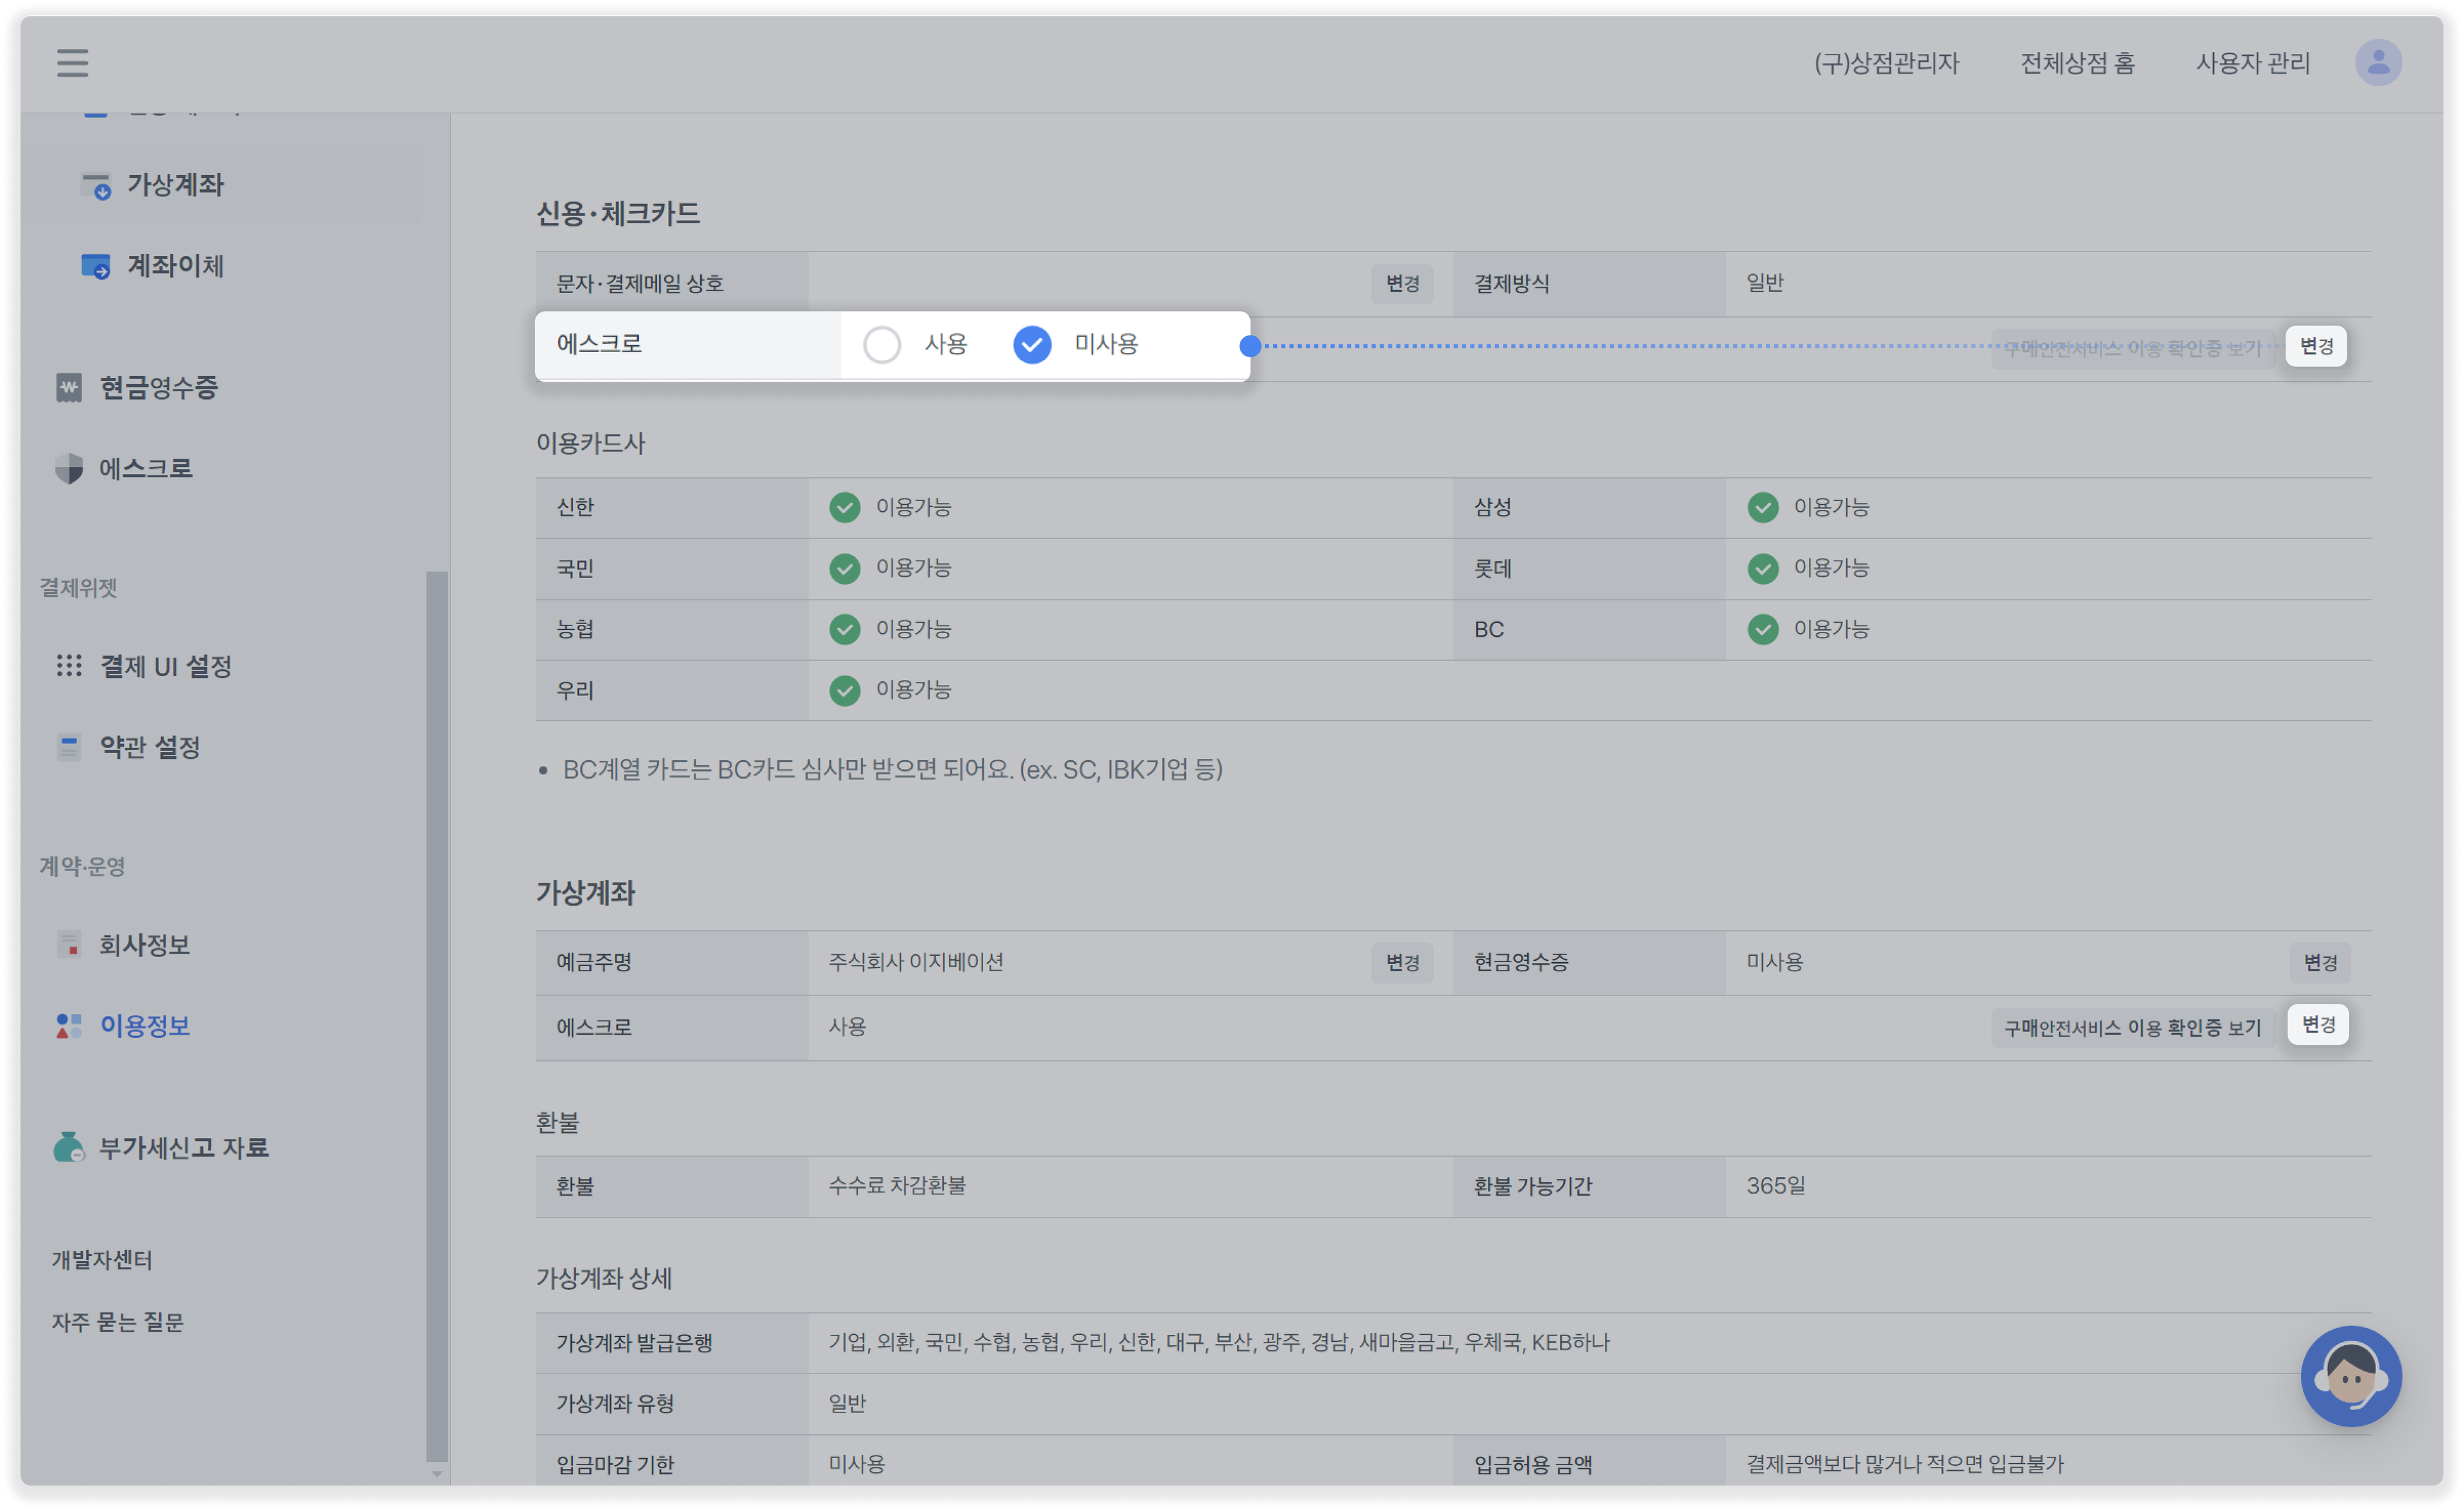The height and width of the screenshot is (1510, 2464).
Task: Open 약관 설정 in sidebar
Action: click(x=150, y=747)
